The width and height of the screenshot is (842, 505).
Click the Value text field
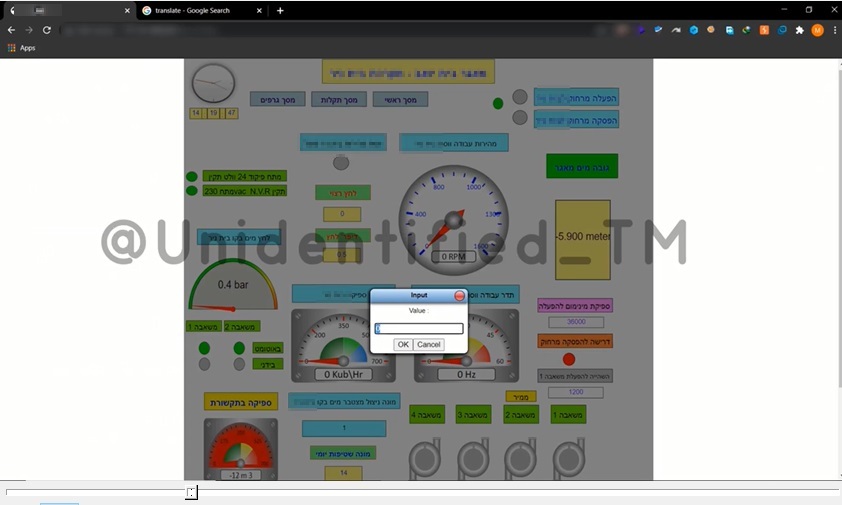point(419,328)
